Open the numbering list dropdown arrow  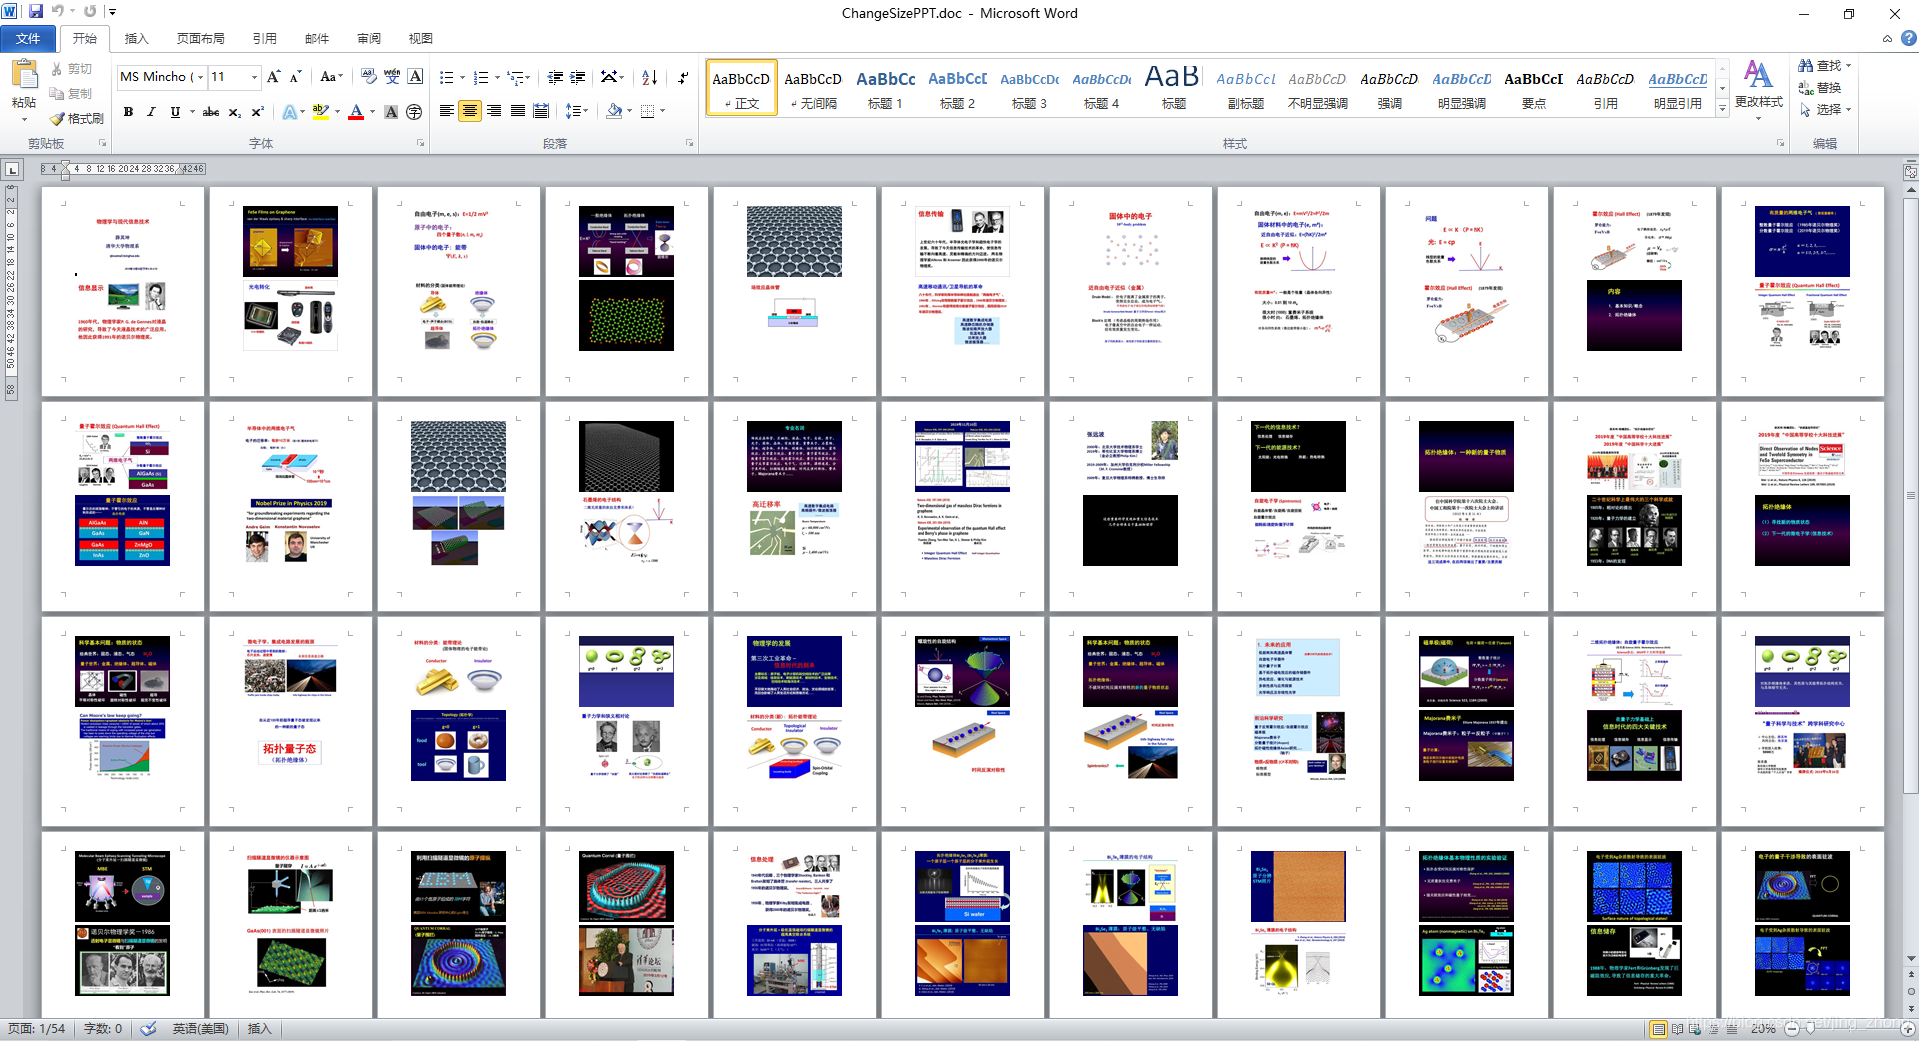(498, 77)
